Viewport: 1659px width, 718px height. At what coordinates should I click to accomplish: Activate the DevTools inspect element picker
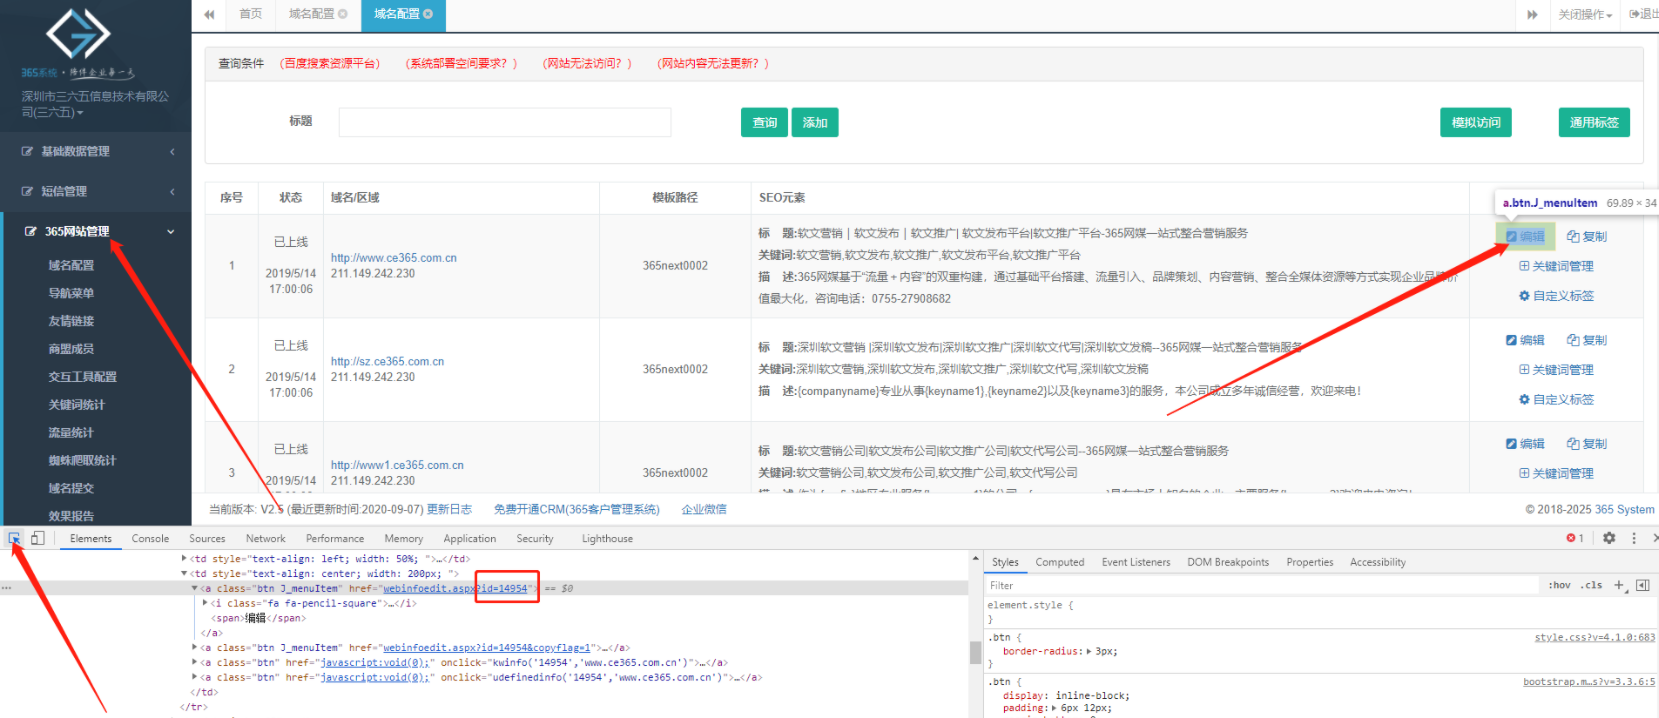tap(15, 538)
